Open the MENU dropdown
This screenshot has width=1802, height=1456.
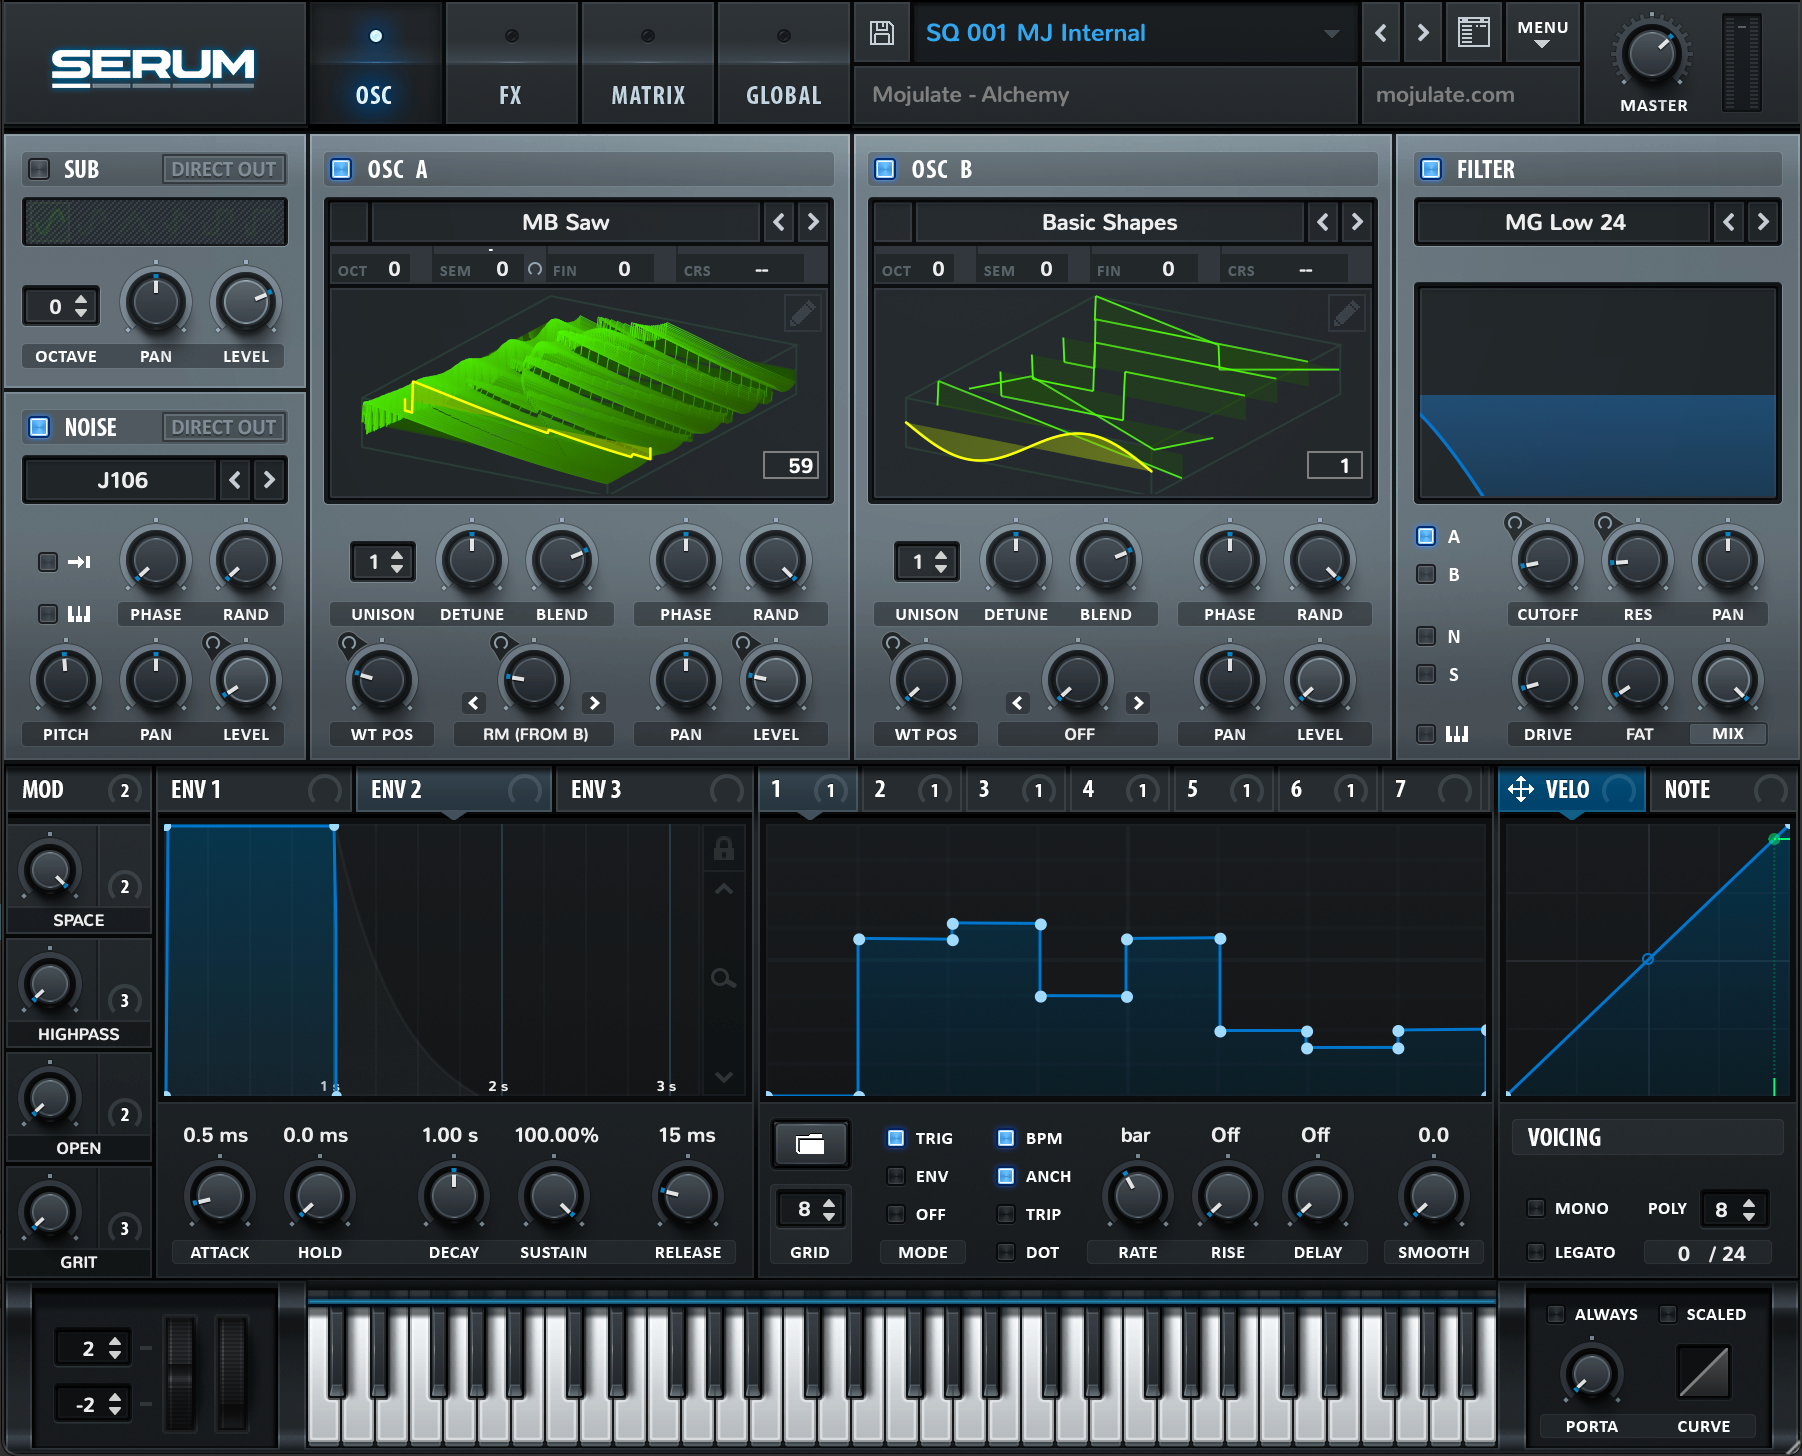(x=1542, y=33)
